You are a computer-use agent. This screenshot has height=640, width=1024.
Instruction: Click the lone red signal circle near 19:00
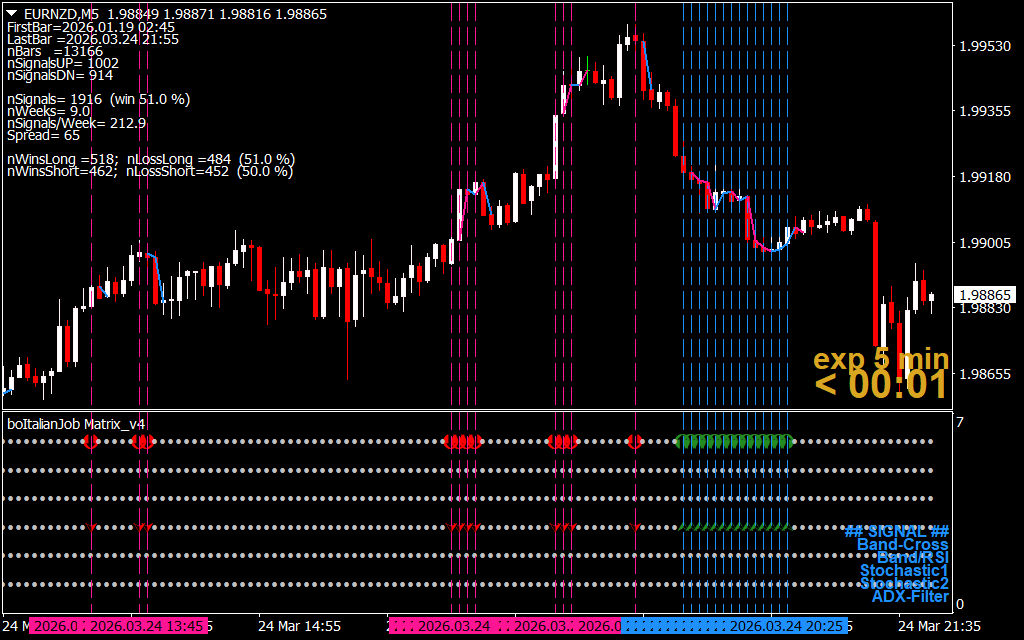pyautogui.click(x=634, y=441)
